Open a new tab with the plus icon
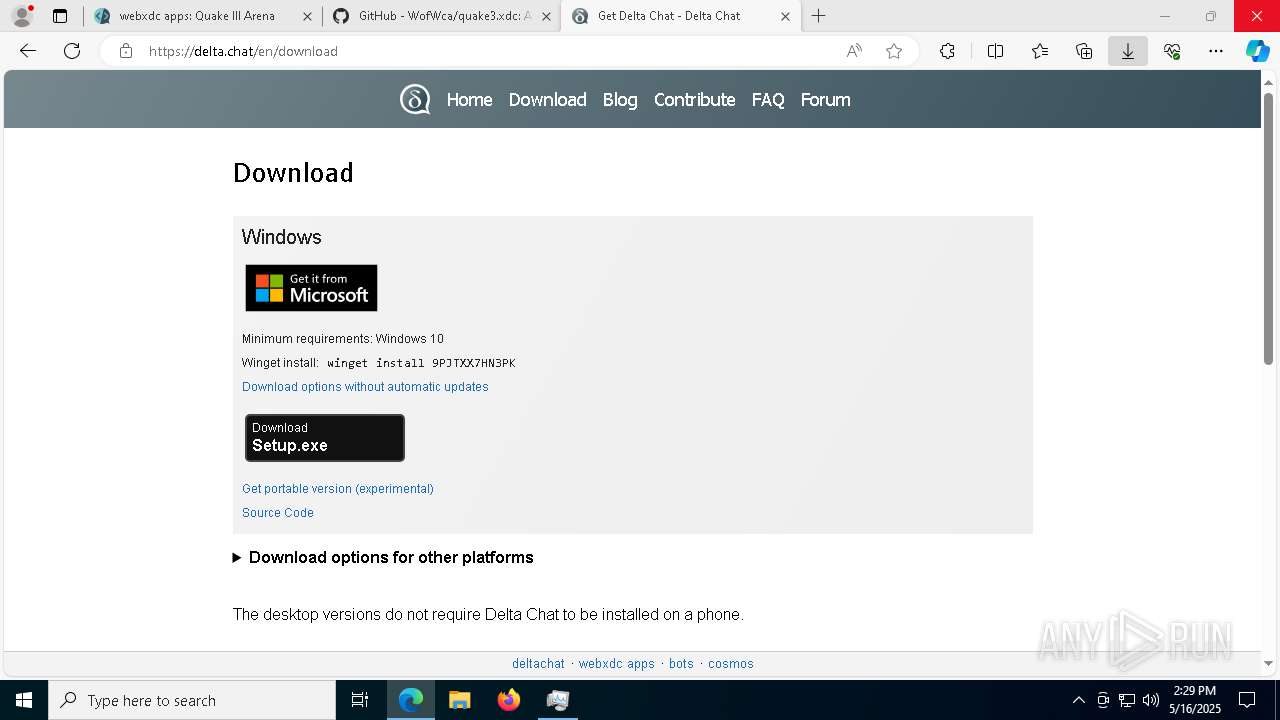 point(818,16)
